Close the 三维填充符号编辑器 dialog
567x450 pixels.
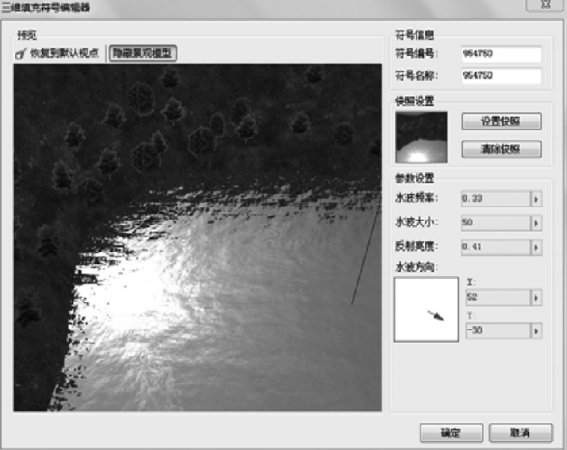click(x=546, y=4)
